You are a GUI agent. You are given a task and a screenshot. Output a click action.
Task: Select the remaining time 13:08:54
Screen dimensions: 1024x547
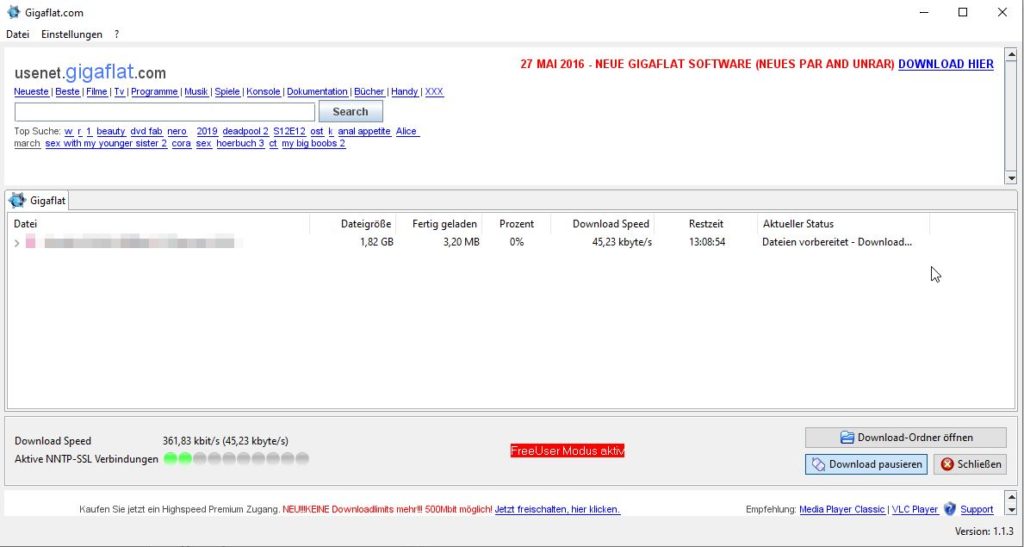[707, 242]
